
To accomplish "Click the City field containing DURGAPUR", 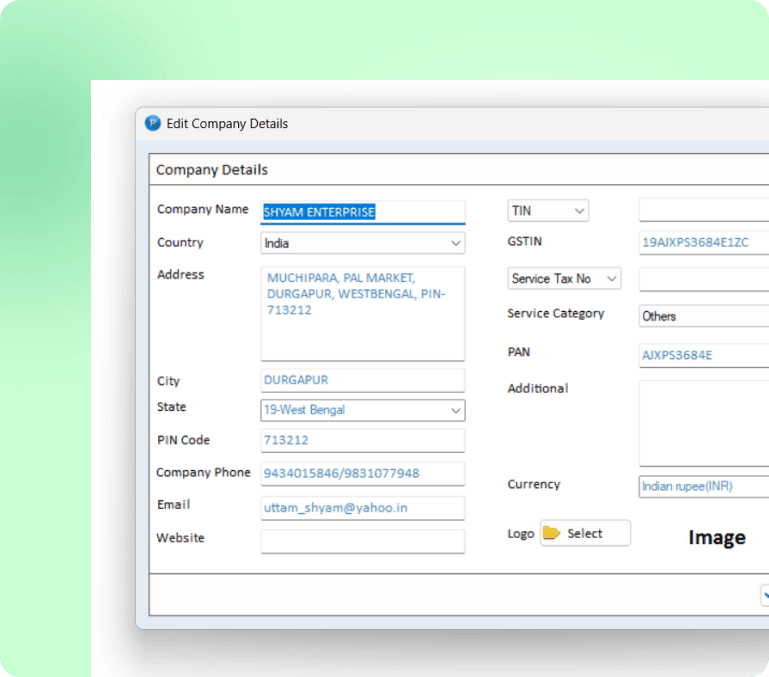I will tap(362, 380).
